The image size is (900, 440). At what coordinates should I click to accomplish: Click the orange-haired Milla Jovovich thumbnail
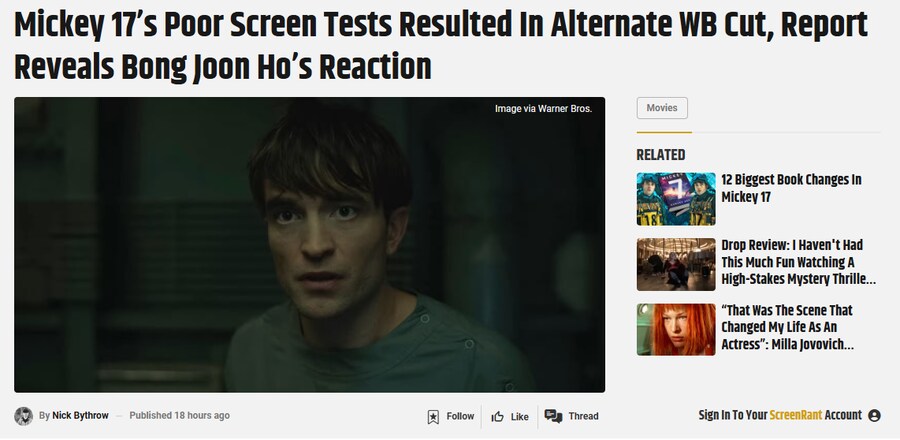676,330
